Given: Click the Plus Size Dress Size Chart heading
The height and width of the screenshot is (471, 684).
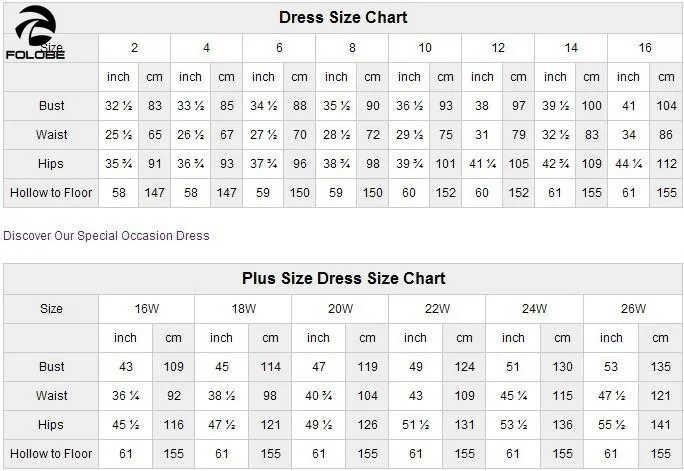Looking at the screenshot, I should pyautogui.click(x=343, y=279).
